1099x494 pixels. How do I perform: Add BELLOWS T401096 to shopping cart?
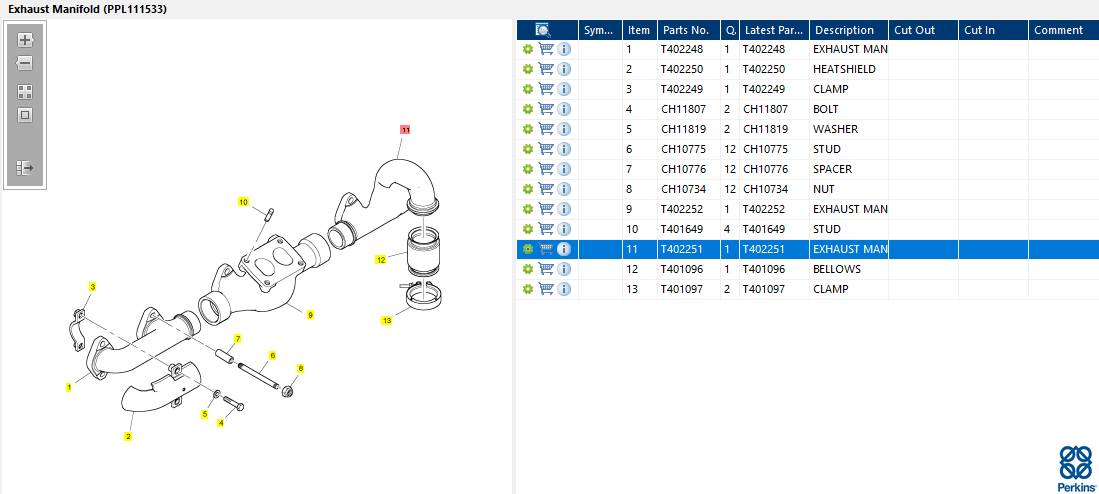[546, 269]
